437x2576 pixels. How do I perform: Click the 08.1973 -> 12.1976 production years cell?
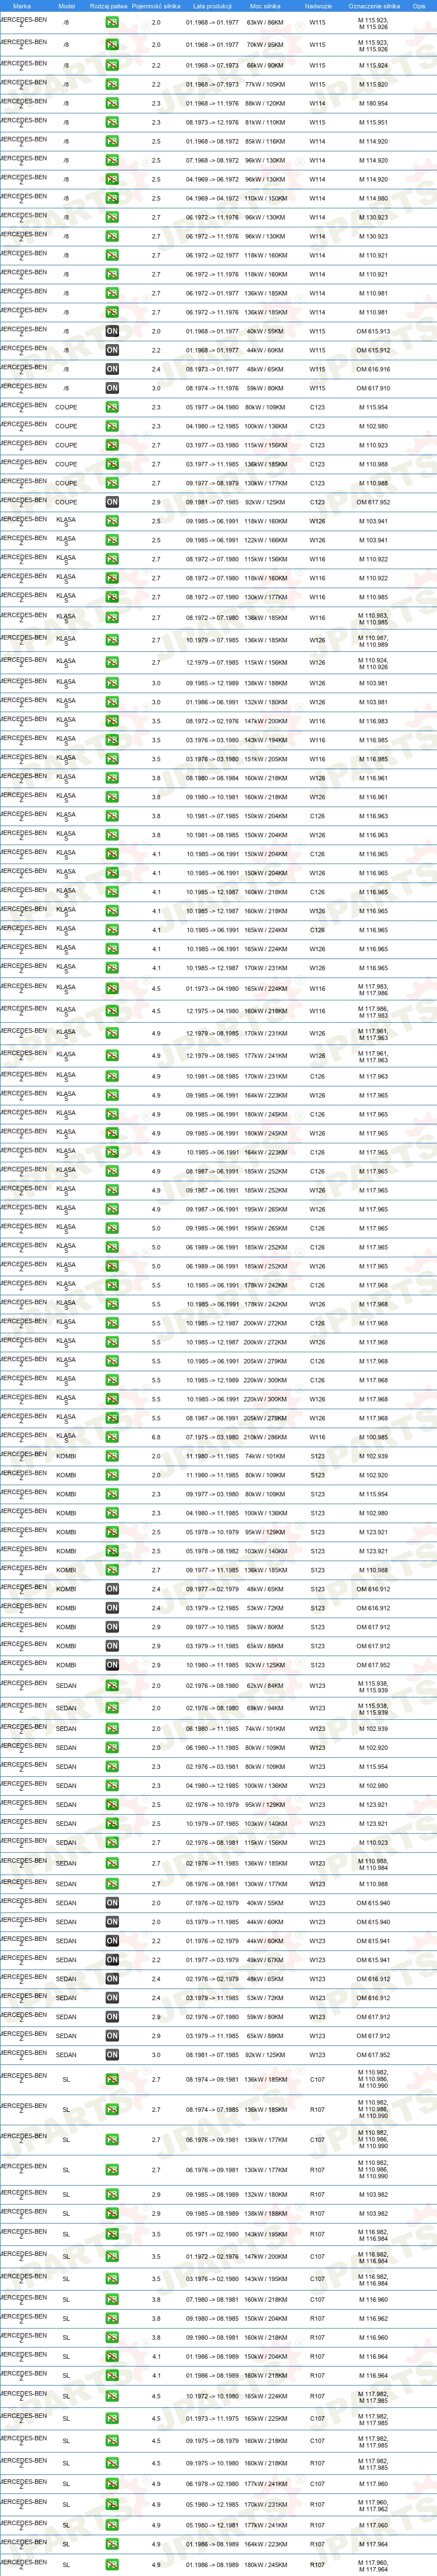coord(212,123)
